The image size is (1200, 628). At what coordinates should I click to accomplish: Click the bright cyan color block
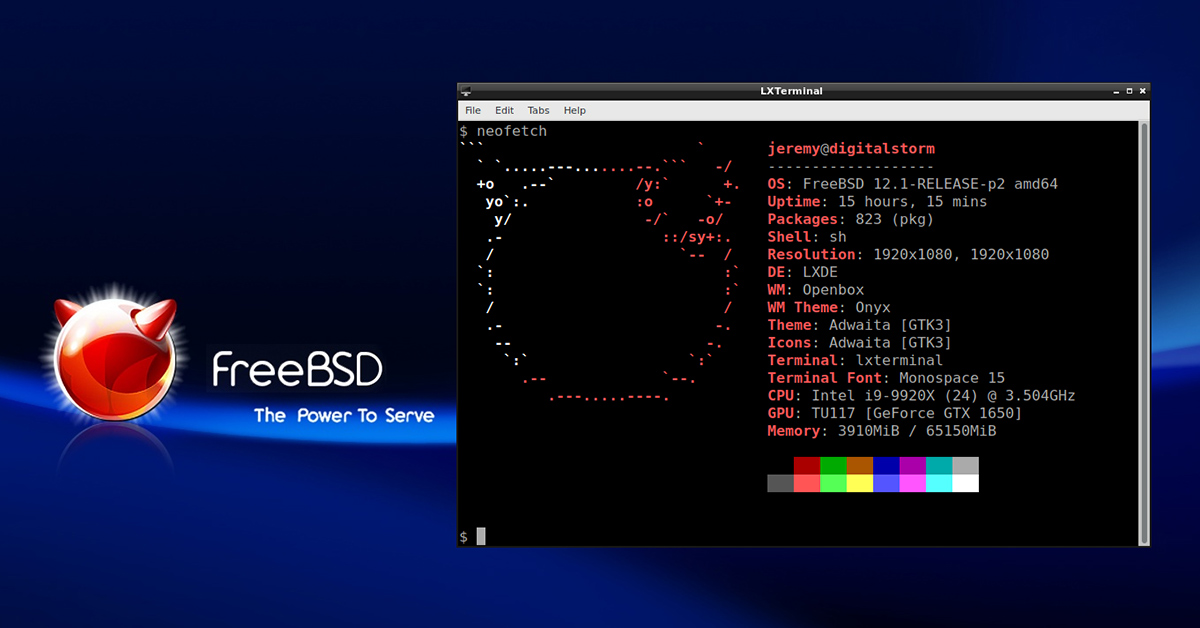(x=938, y=483)
